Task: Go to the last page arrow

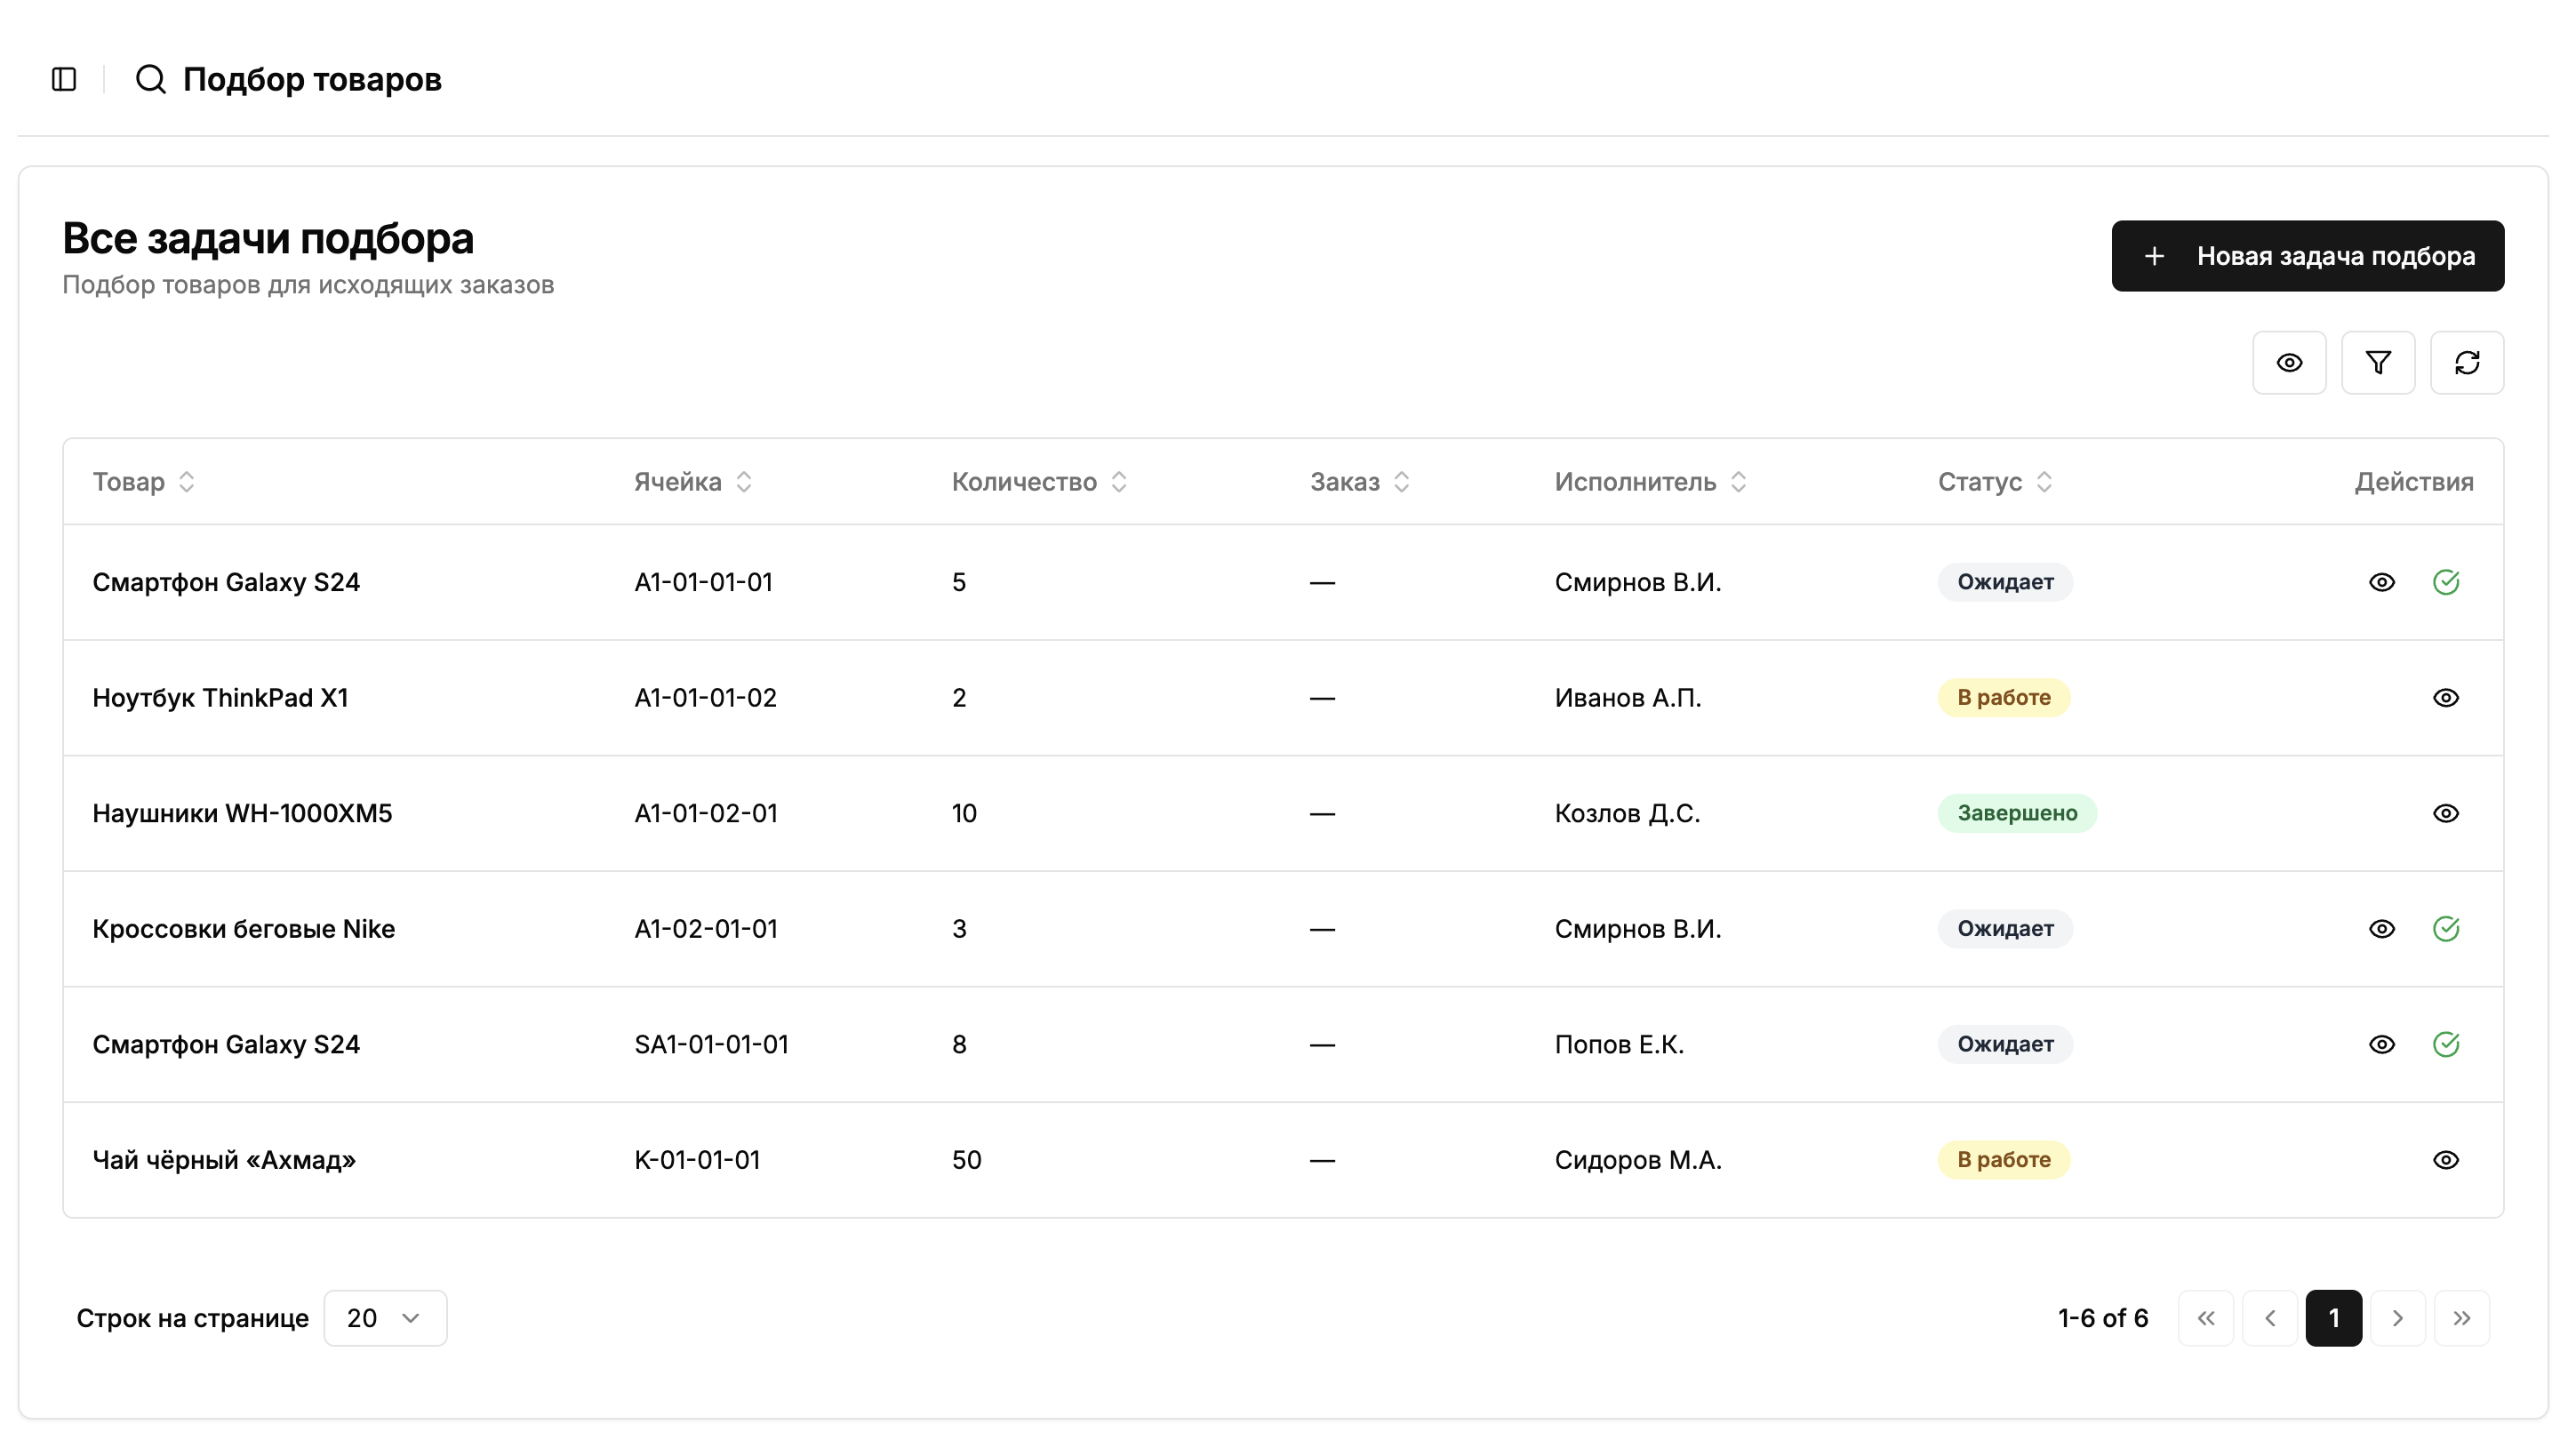Action: 2461,1318
